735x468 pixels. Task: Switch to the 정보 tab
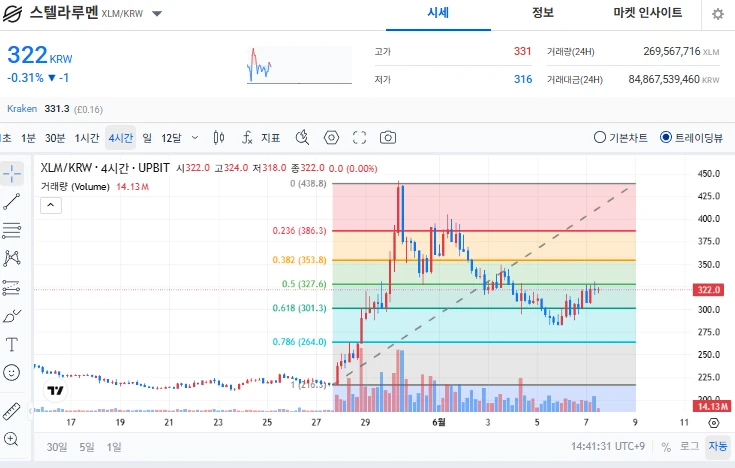(x=543, y=13)
